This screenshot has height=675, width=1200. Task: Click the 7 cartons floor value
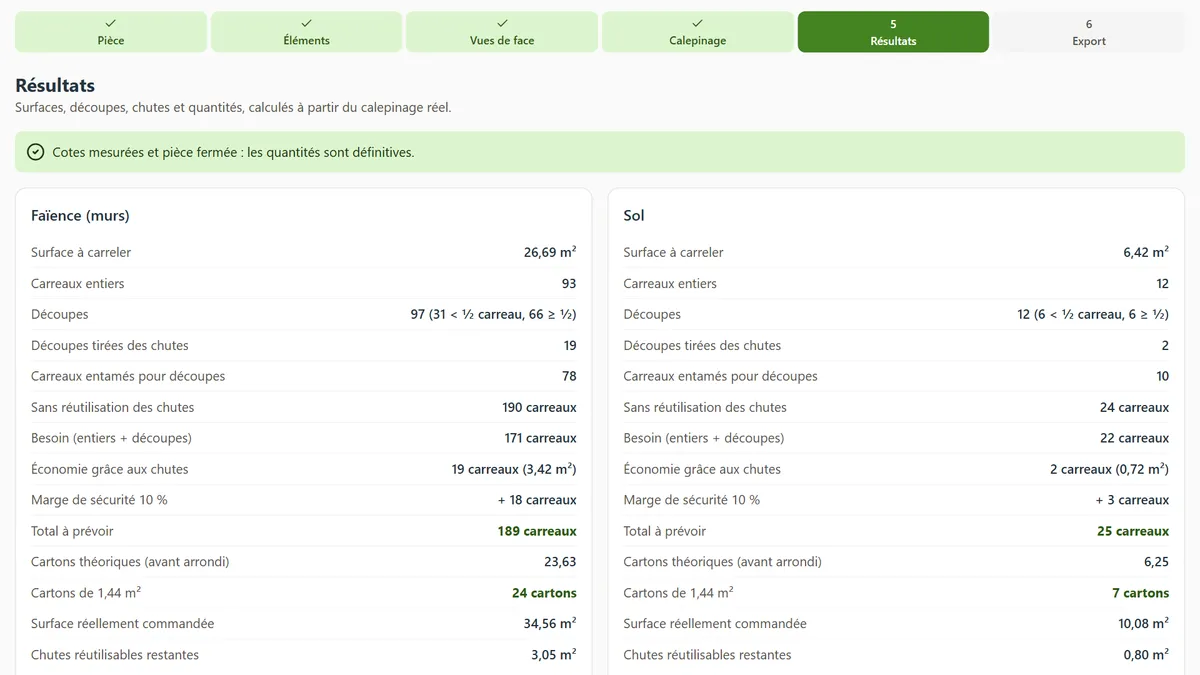point(1140,593)
